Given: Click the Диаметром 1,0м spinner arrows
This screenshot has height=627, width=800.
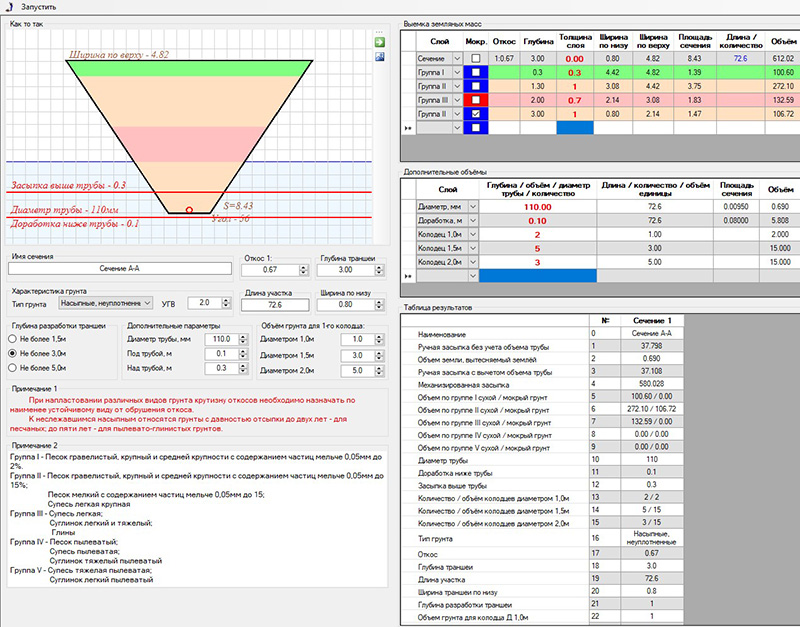Looking at the screenshot, I should (x=379, y=339).
